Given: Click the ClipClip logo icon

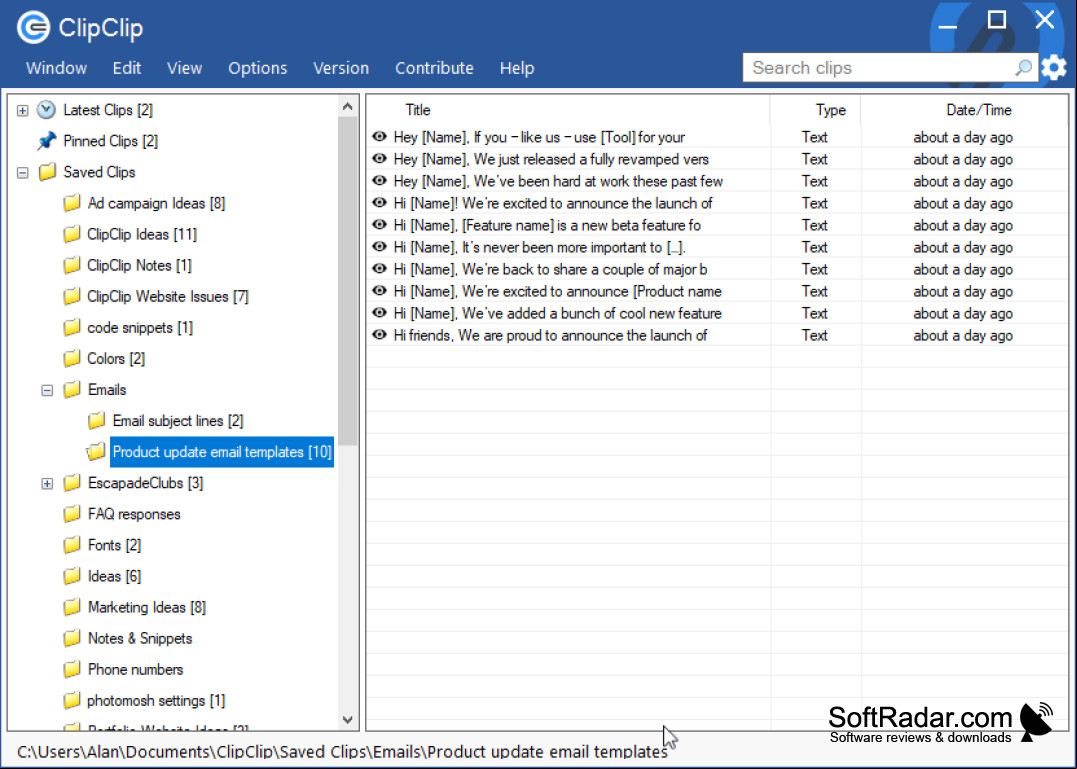Looking at the screenshot, I should pos(33,27).
